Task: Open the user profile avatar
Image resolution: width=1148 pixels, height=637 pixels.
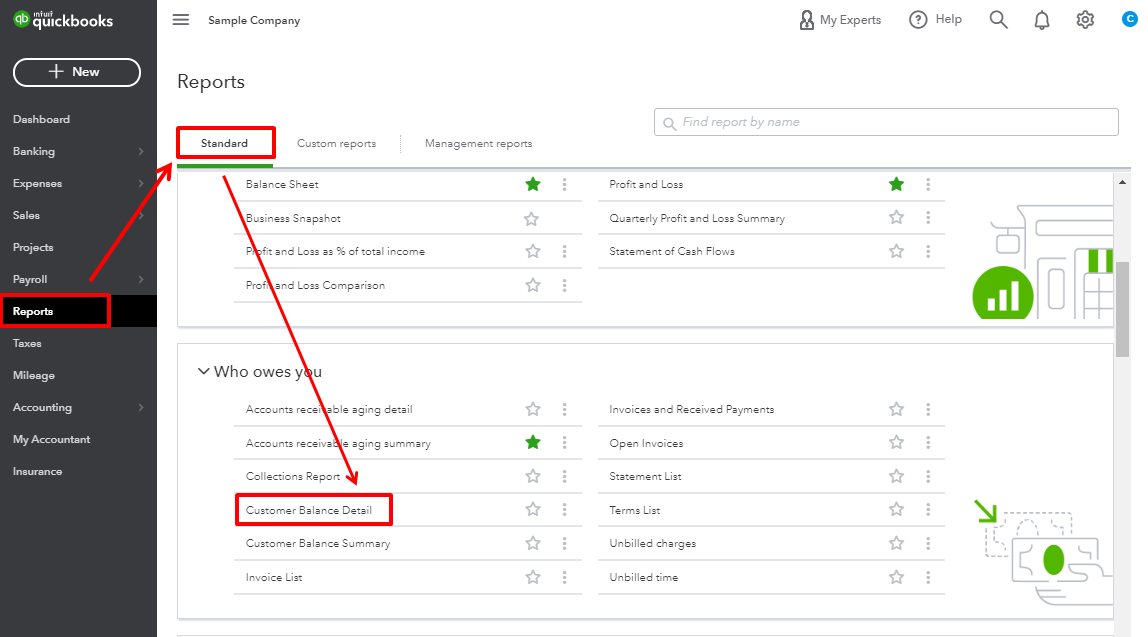Action: pyautogui.click(x=1130, y=20)
